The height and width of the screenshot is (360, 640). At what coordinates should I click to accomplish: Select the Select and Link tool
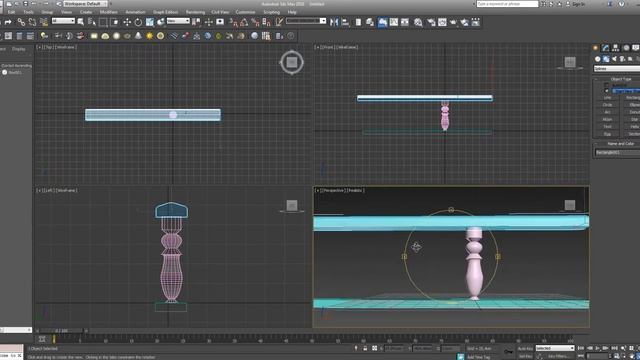21,22
